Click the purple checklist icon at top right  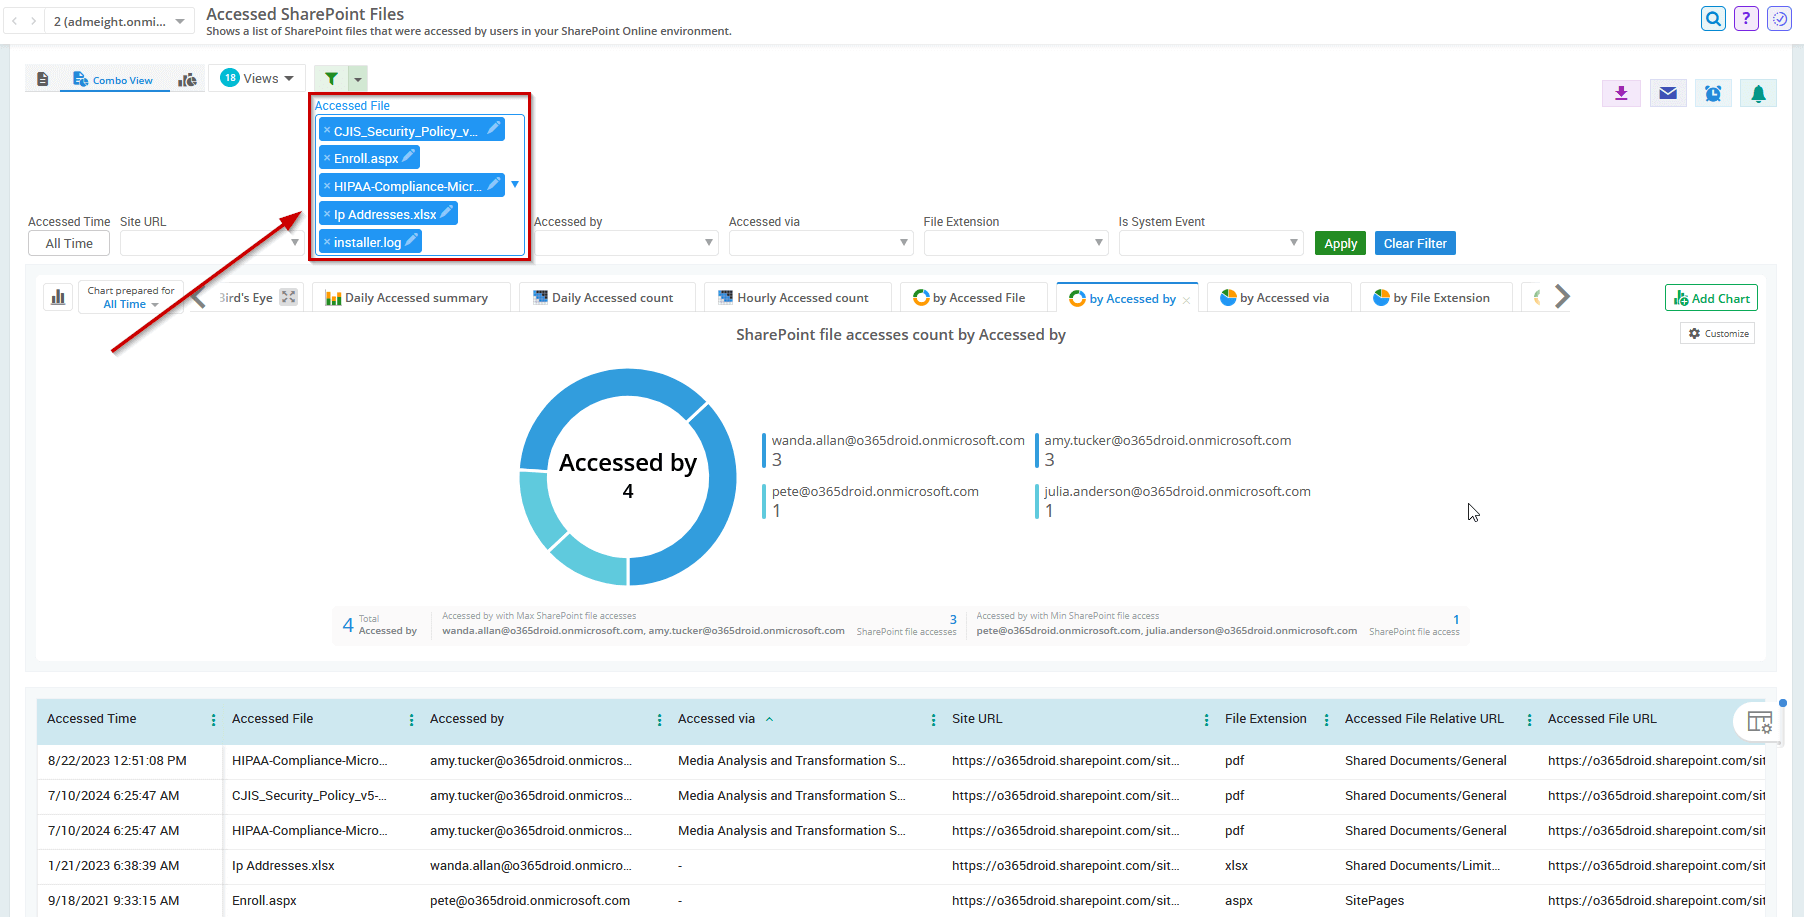tap(1779, 18)
